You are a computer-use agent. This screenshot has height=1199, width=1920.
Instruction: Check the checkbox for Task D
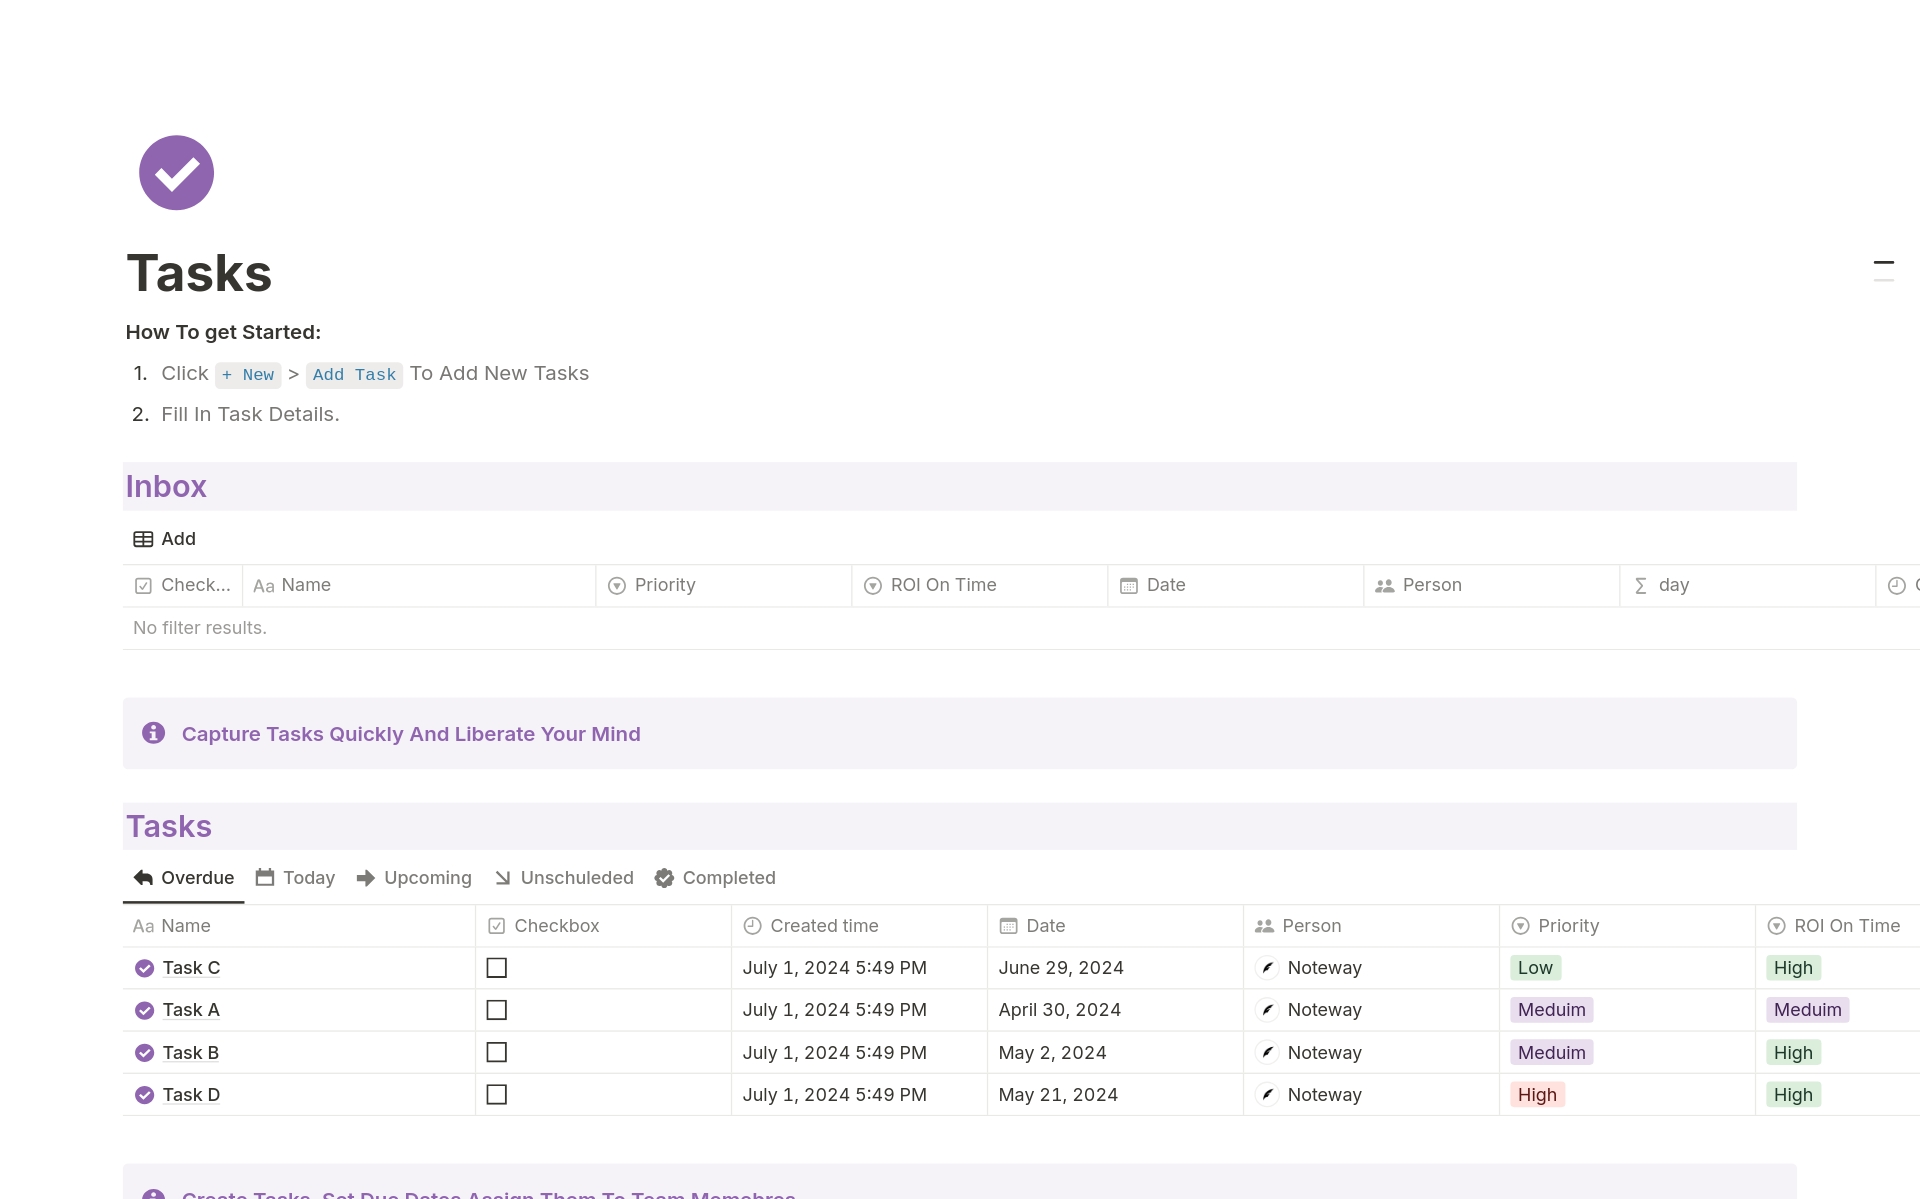497,1094
